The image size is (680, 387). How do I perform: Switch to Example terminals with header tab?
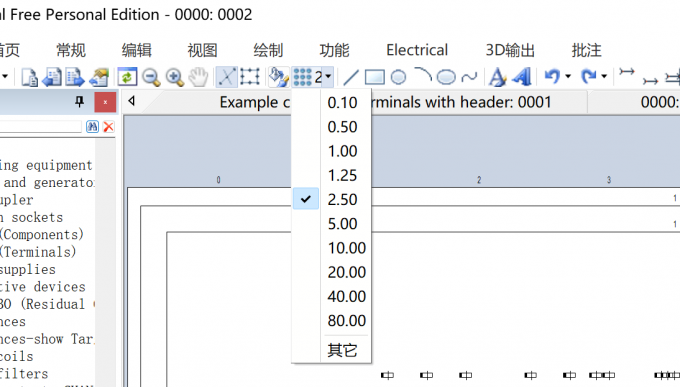[x=386, y=102]
